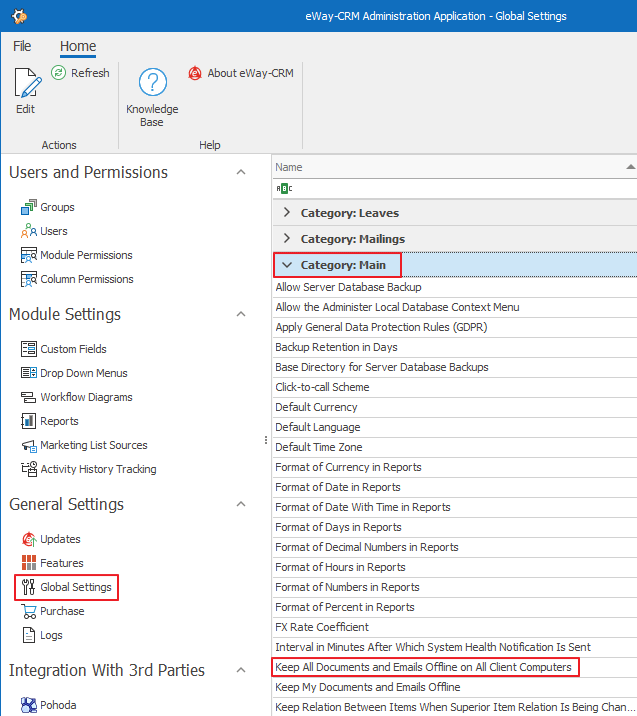The width and height of the screenshot is (637, 716).
Task: Collapse Integration With 3rd Parties section
Action: pos(241,670)
